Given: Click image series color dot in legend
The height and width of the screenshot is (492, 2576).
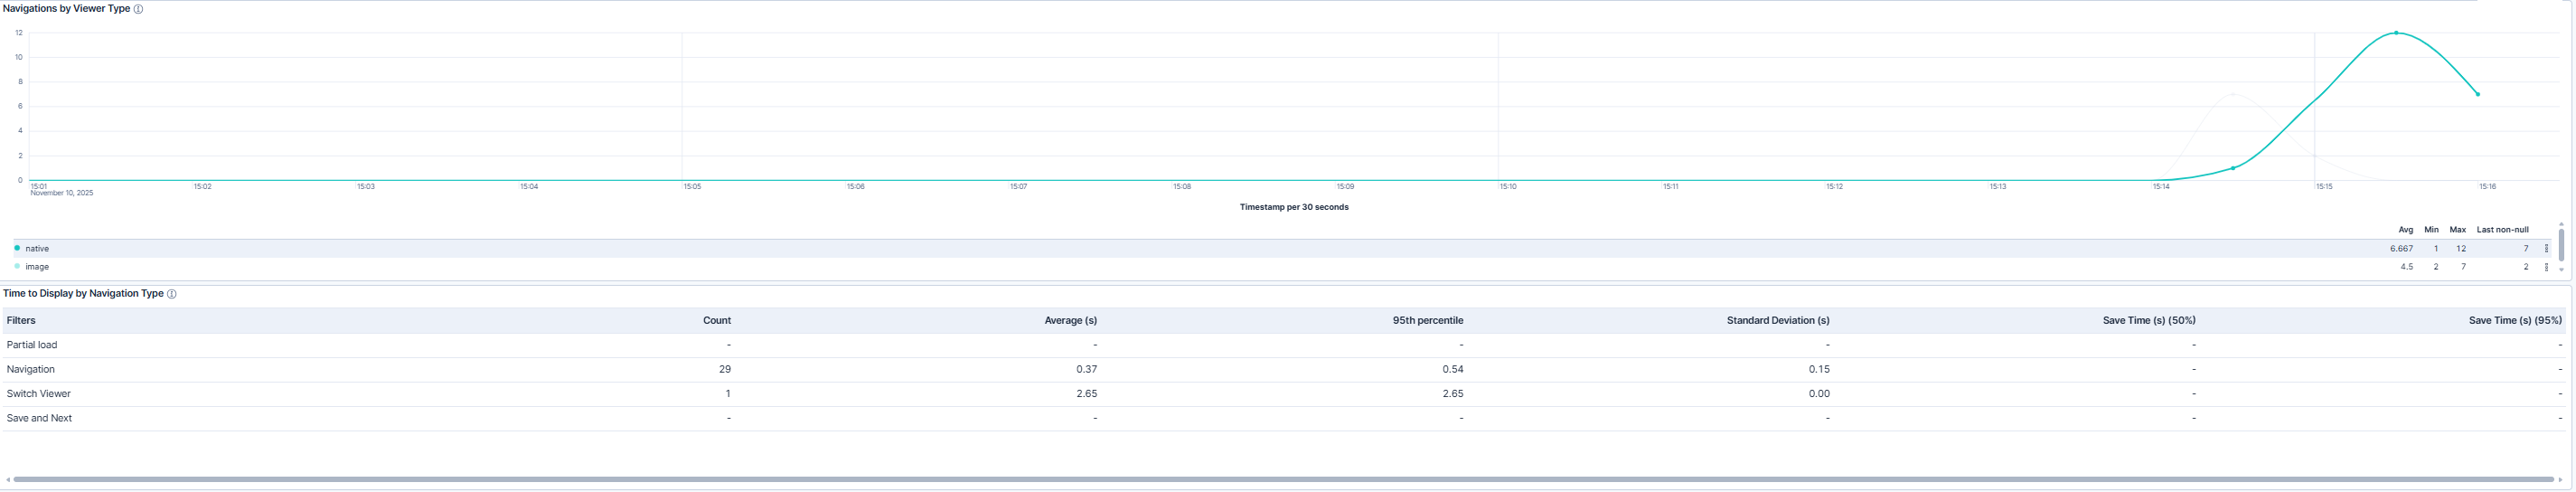Looking at the screenshot, I should [17, 267].
